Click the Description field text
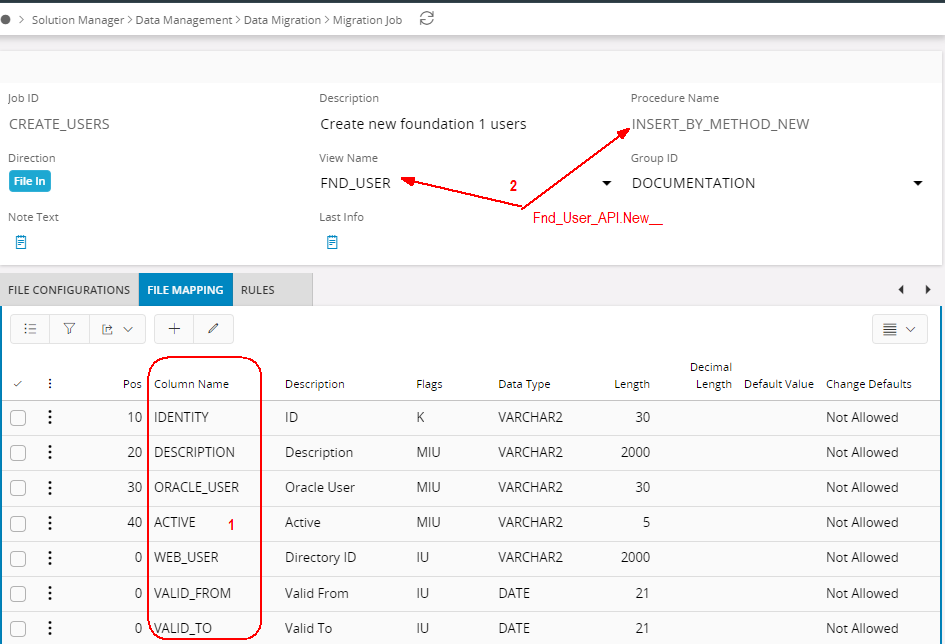Screen dimensions: 945x644 [423, 124]
